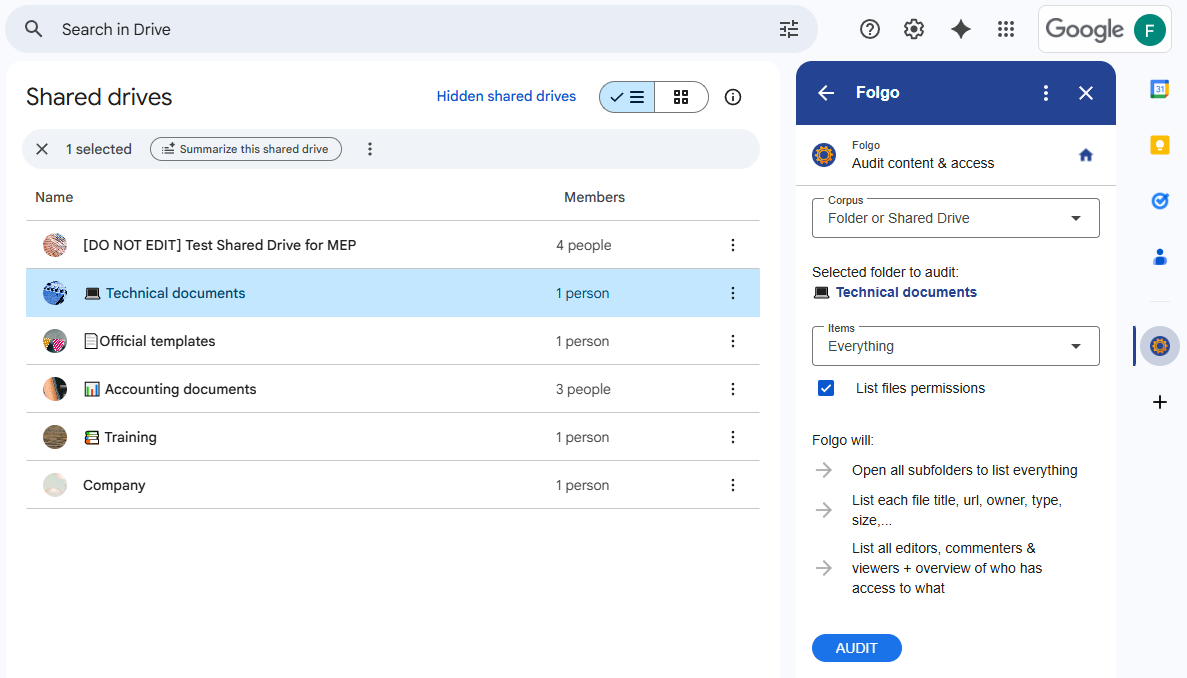Open Folgo panel more options menu

pyautogui.click(x=1045, y=92)
